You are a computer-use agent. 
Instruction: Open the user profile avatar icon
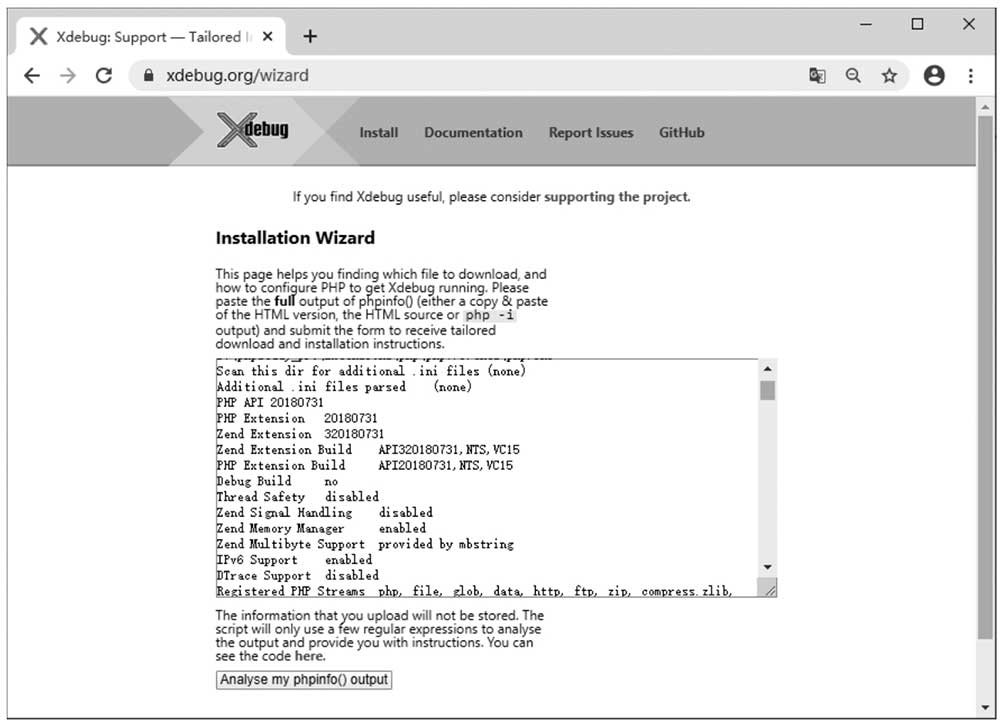pos(934,76)
